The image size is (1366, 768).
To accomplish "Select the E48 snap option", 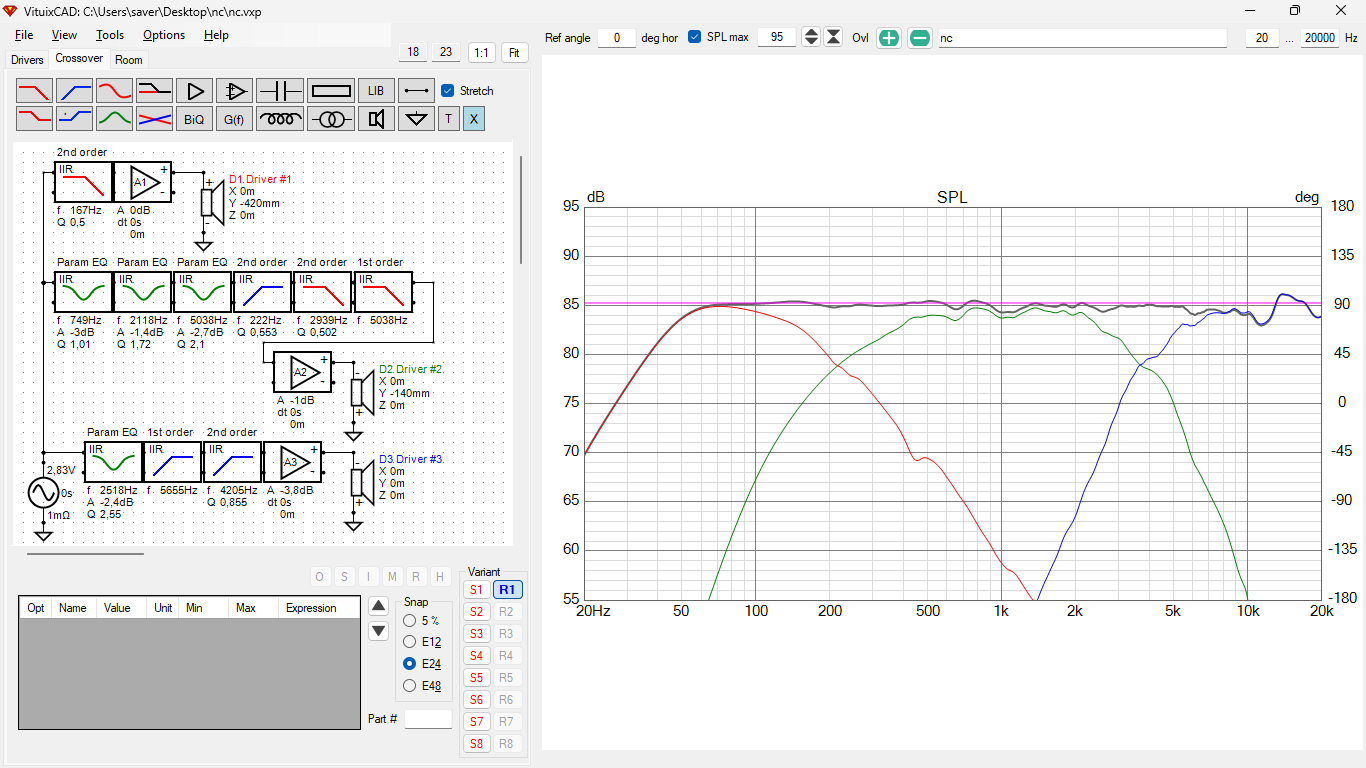I will pos(409,686).
